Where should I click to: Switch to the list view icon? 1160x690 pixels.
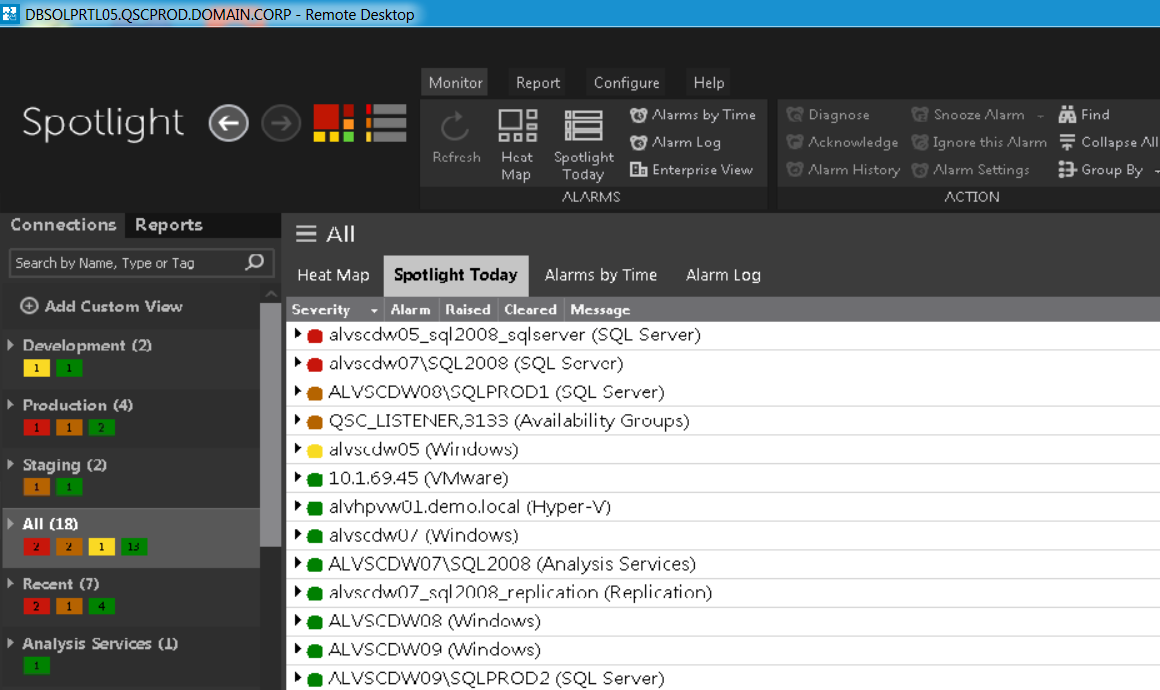tap(386, 123)
